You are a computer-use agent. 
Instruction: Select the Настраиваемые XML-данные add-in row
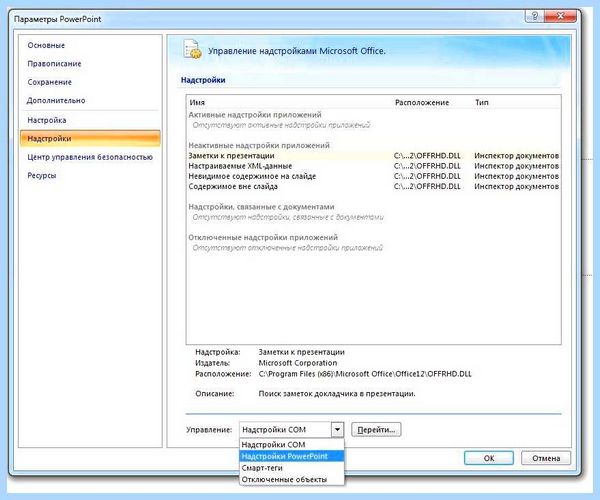tap(373, 166)
